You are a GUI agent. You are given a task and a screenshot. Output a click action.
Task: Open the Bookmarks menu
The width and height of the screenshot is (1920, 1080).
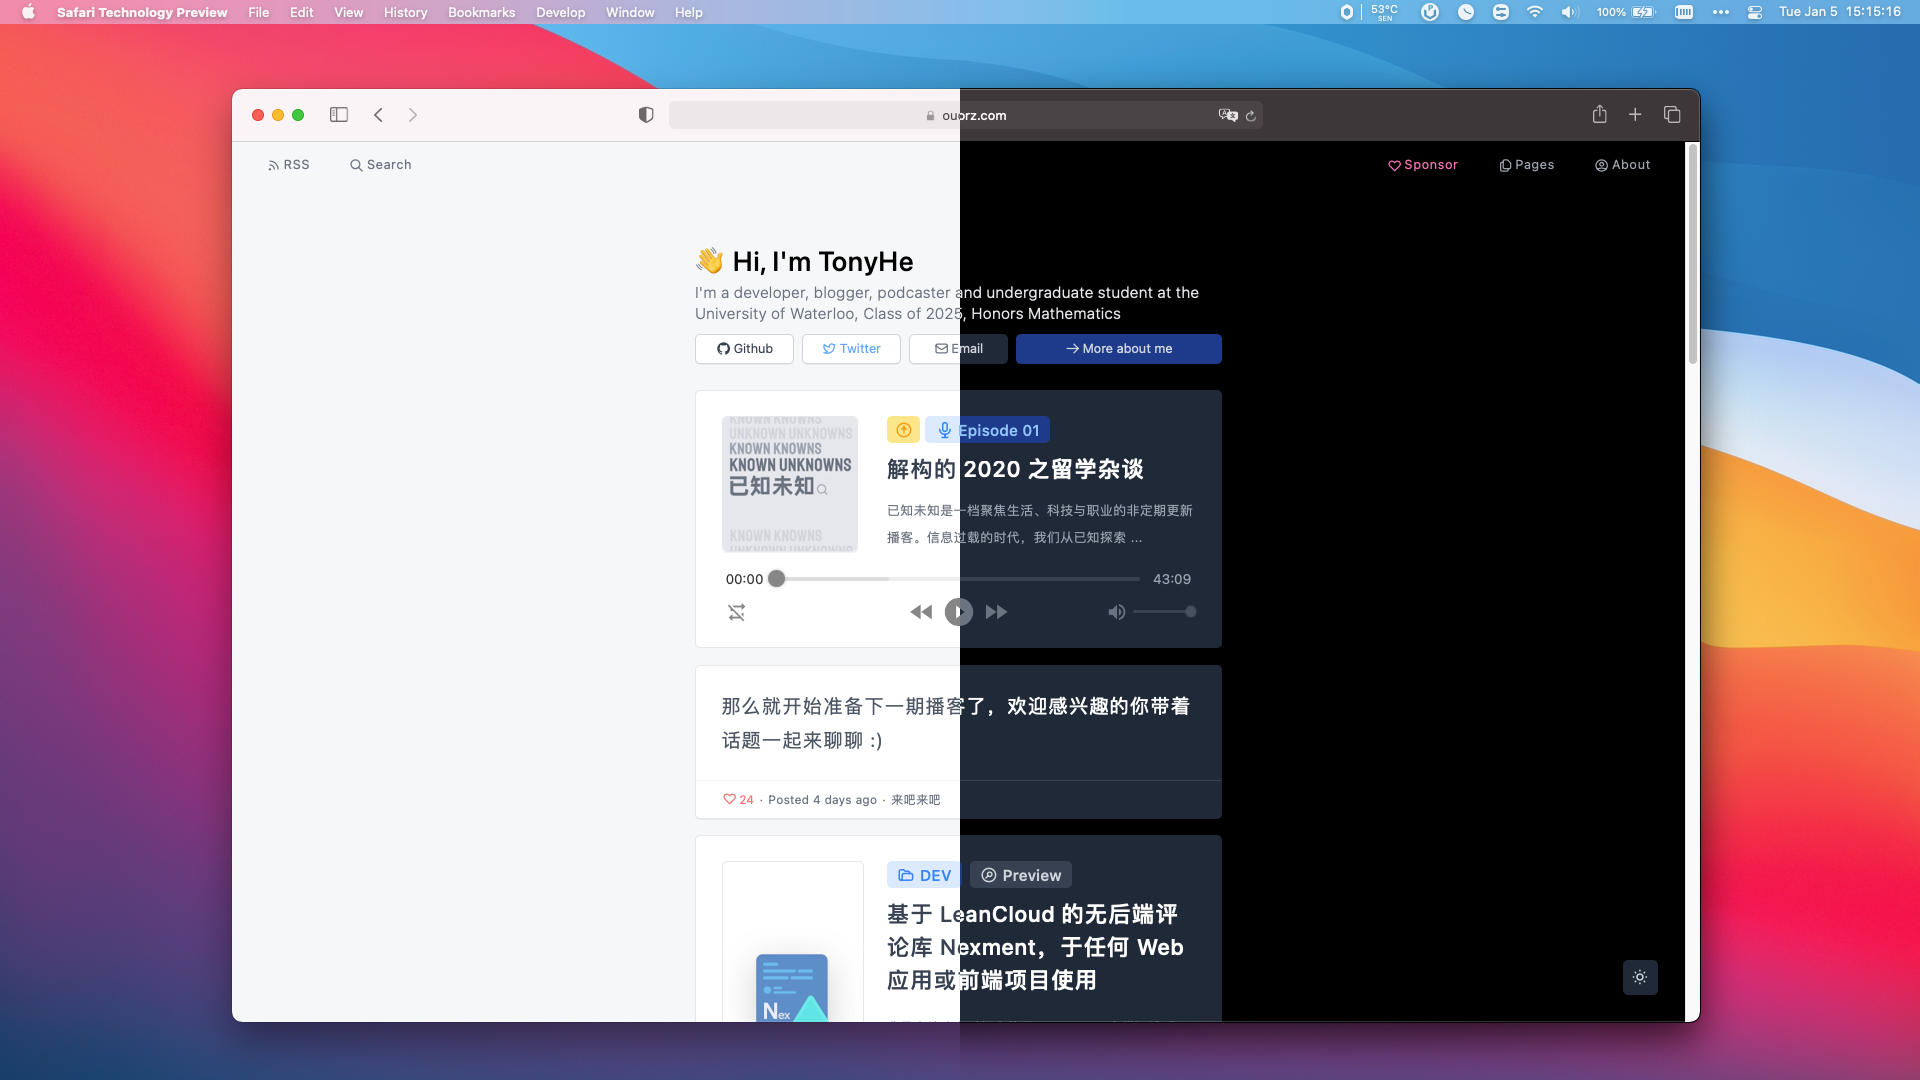pyautogui.click(x=481, y=12)
